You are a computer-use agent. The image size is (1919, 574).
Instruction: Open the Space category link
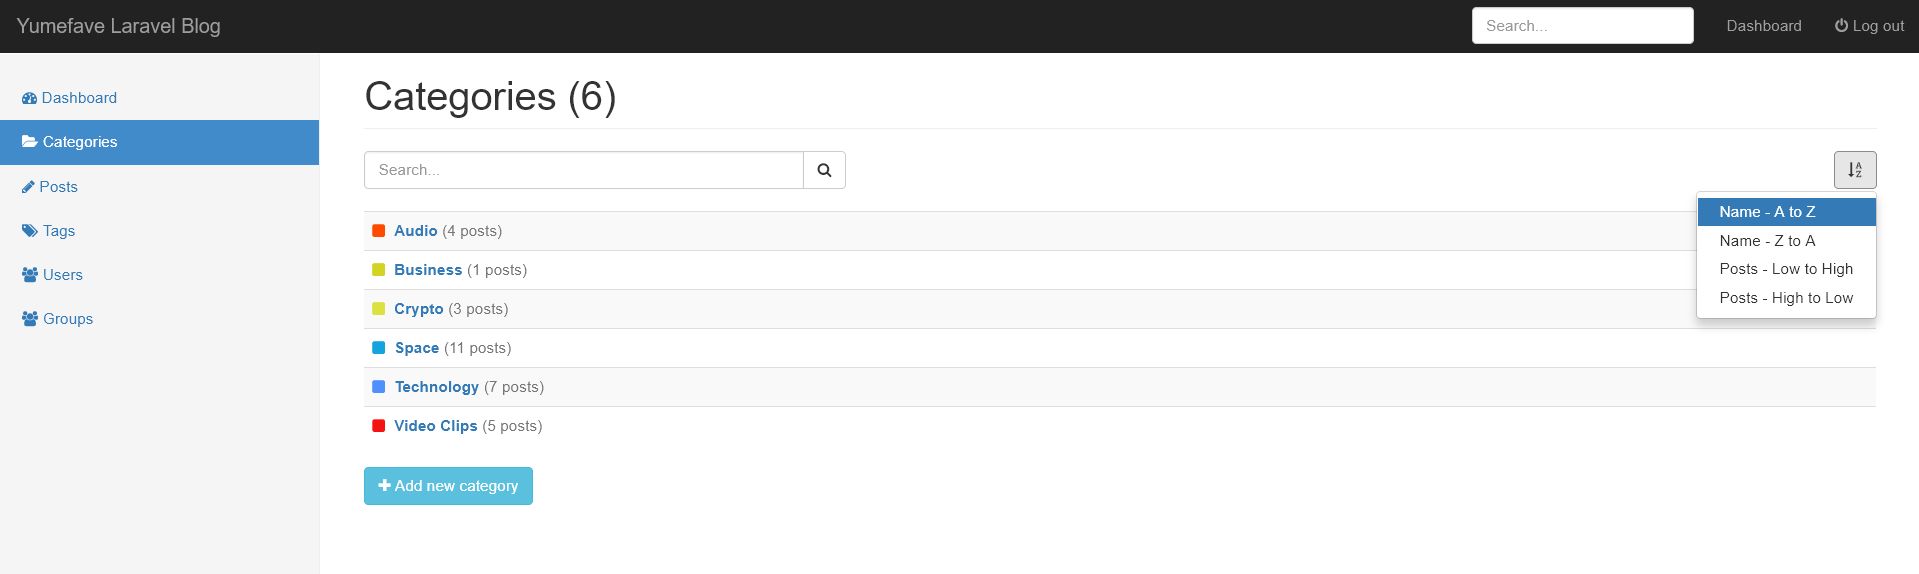tap(417, 348)
